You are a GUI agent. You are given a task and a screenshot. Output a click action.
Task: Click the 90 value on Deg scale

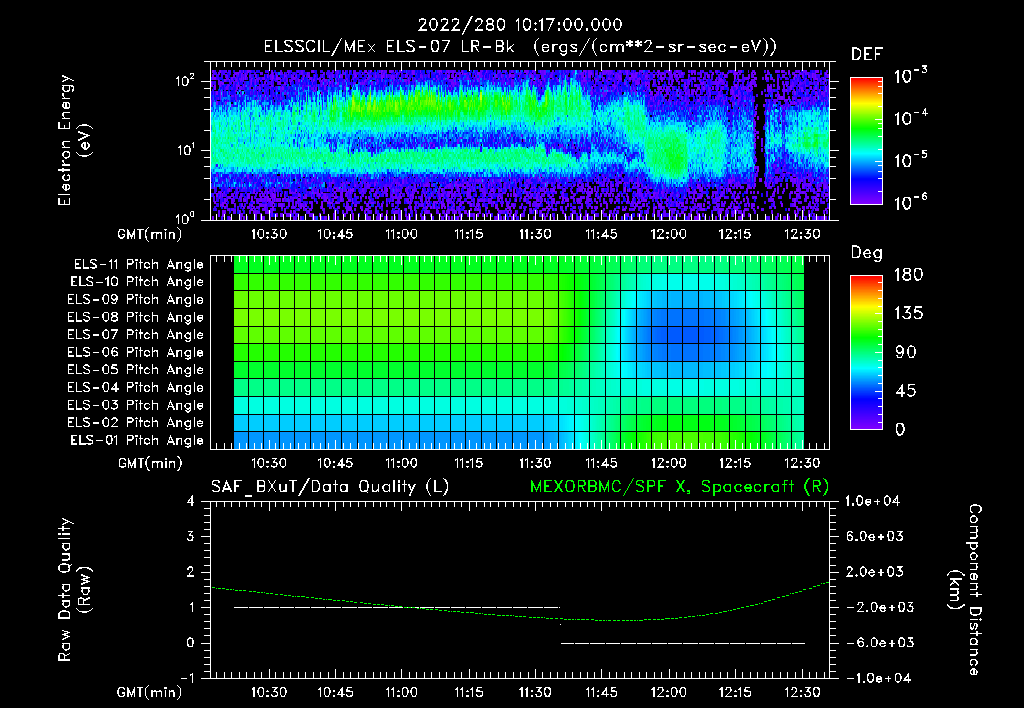pyautogui.click(x=906, y=353)
